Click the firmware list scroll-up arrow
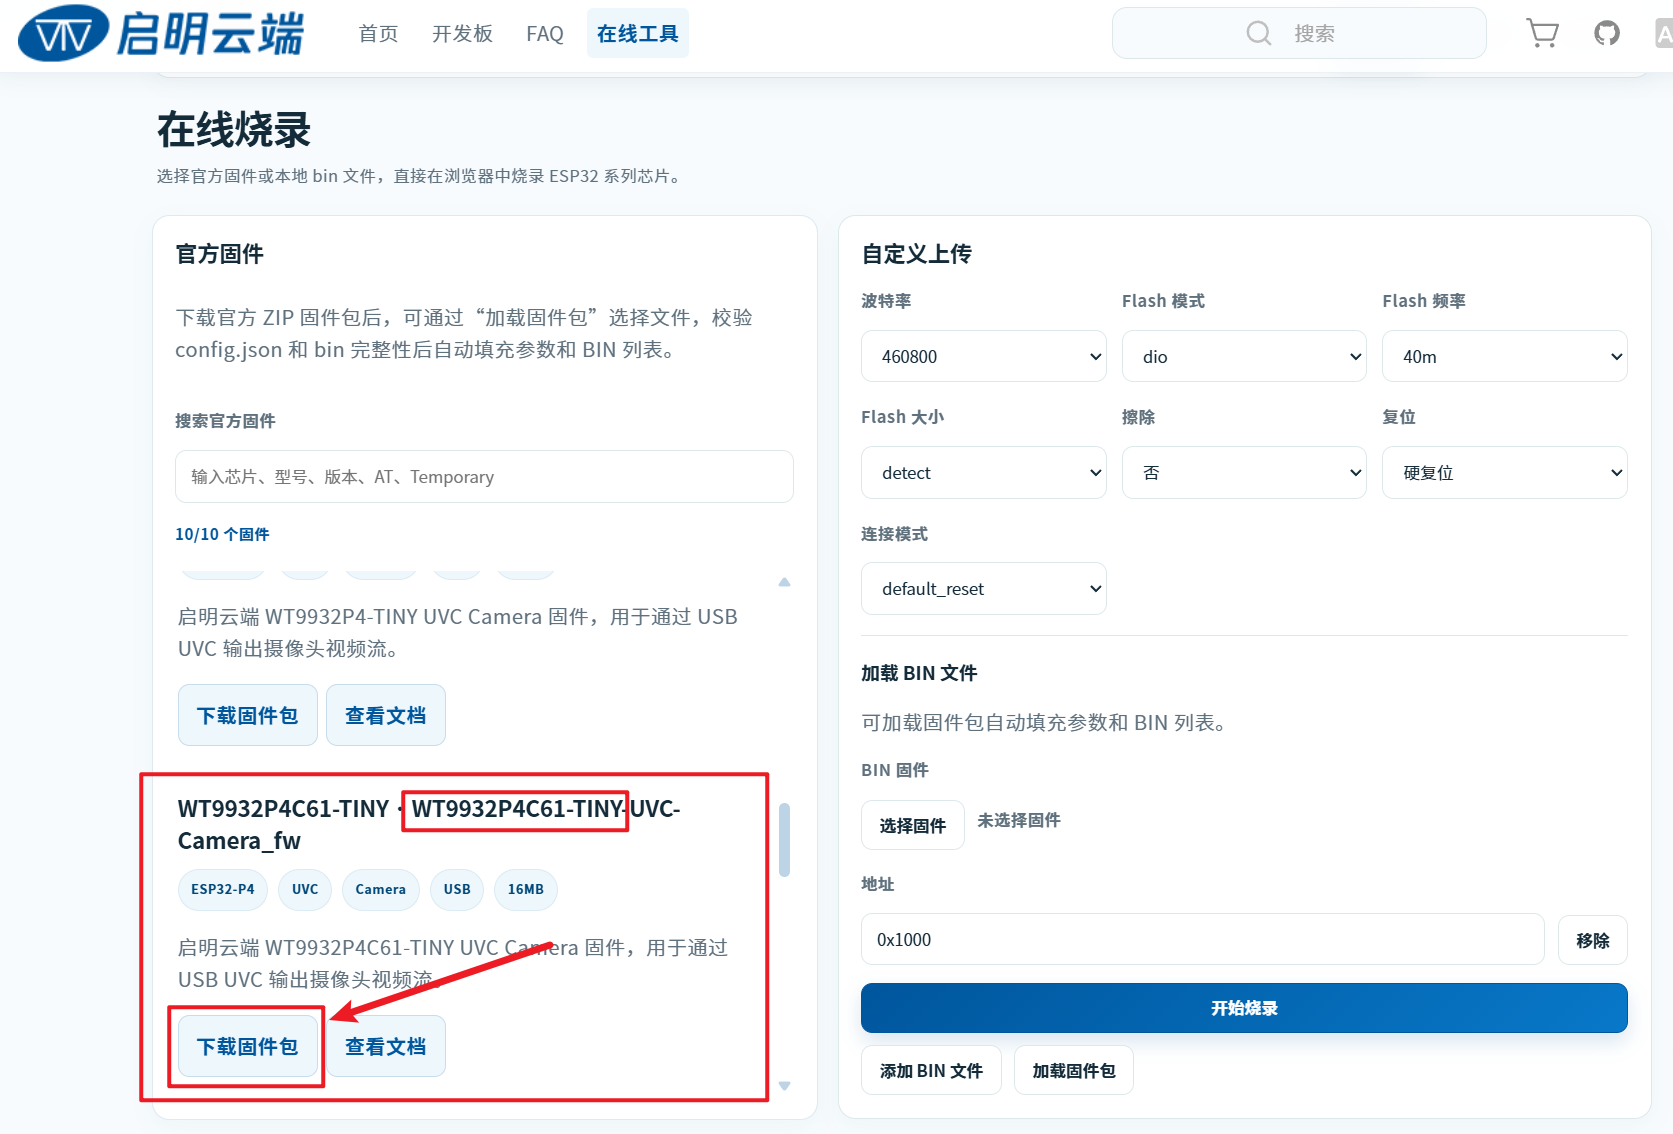 (785, 582)
